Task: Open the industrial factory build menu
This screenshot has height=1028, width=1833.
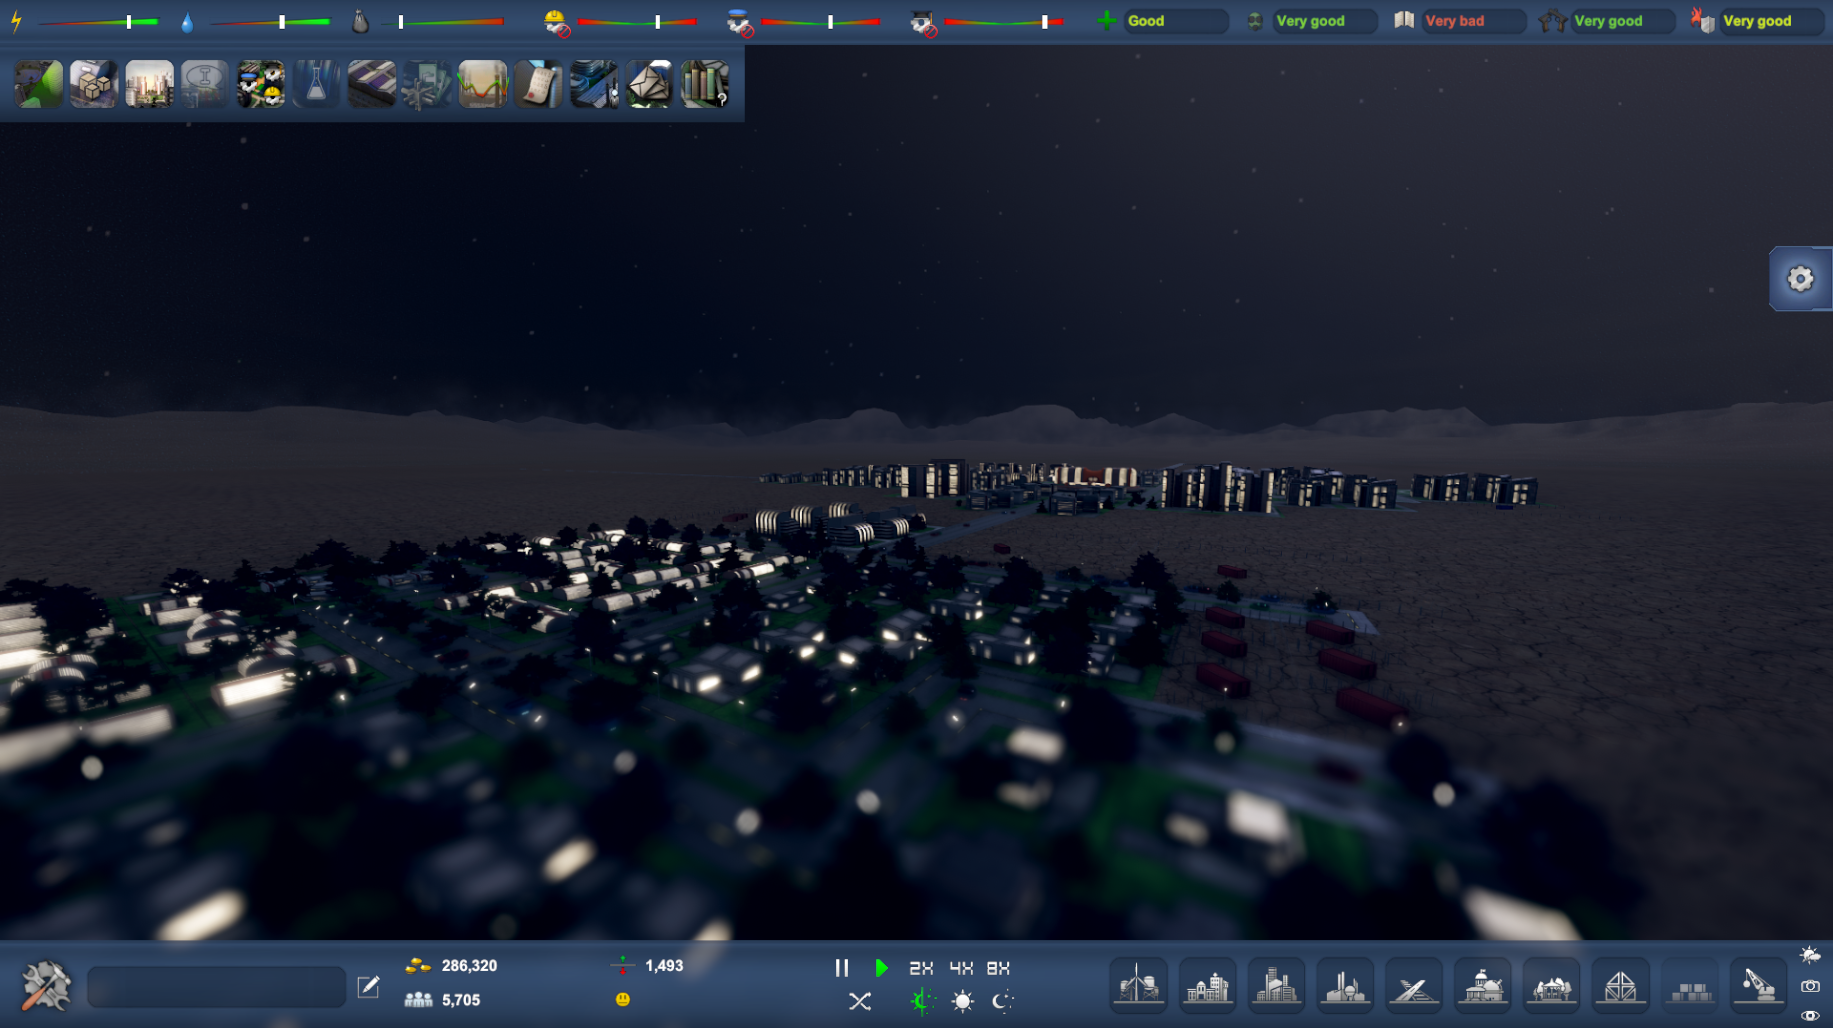Action: click(1346, 986)
